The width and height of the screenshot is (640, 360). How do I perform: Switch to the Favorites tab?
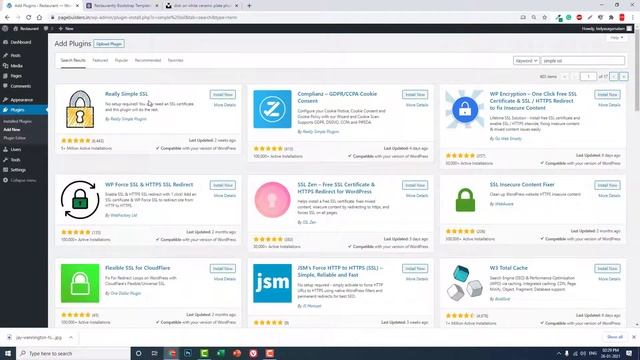click(x=176, y=60)
